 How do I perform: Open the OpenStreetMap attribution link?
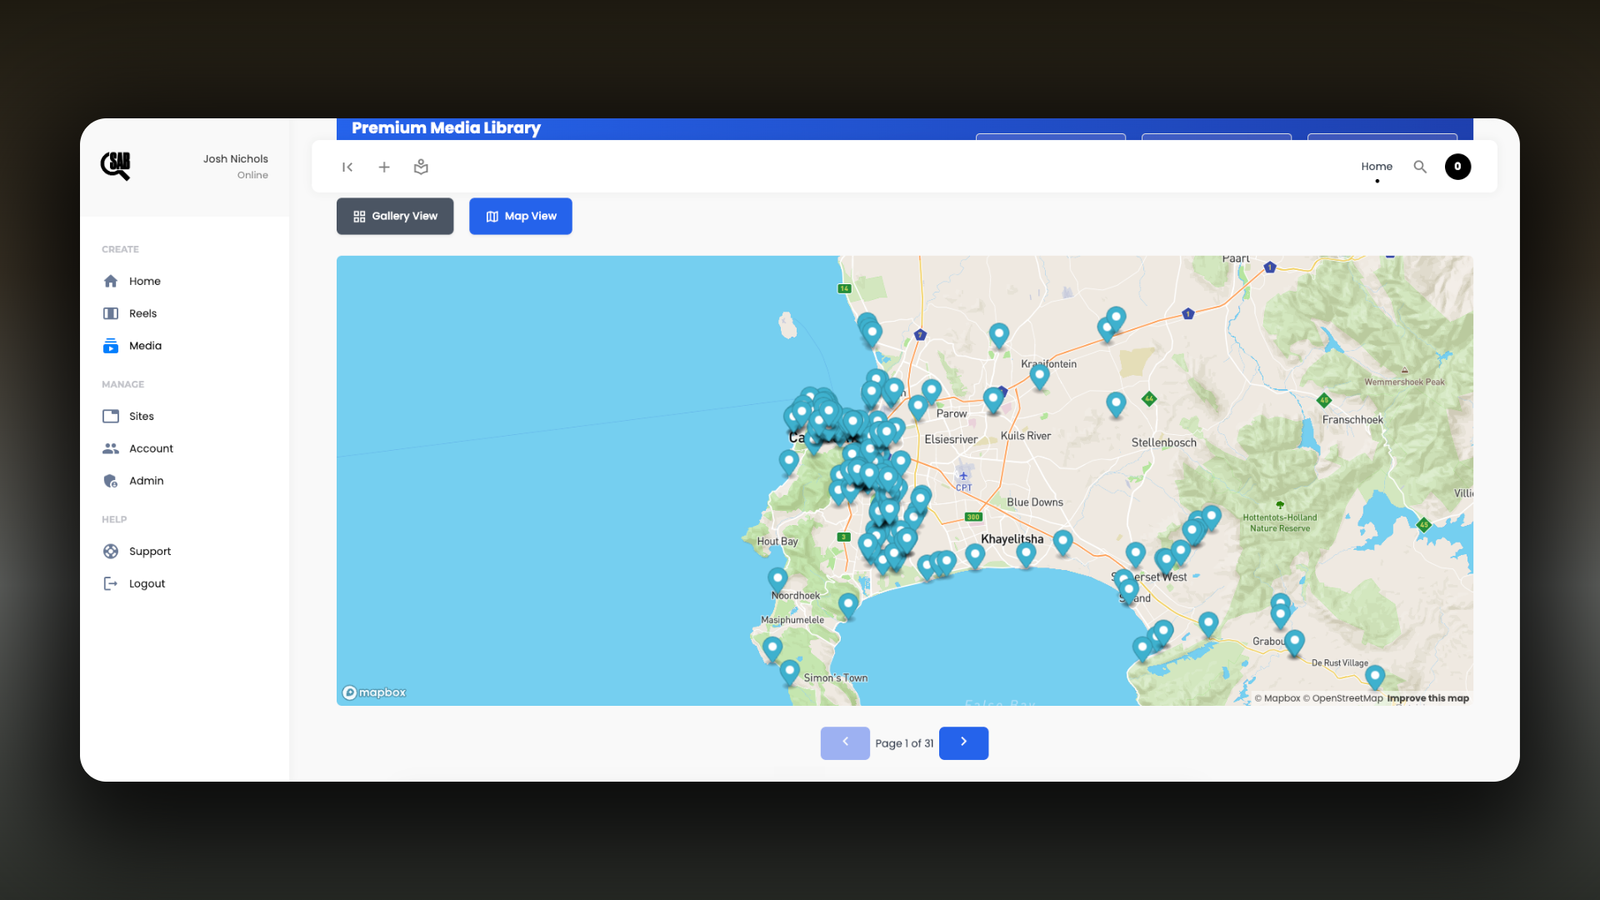coord(1343,698)
